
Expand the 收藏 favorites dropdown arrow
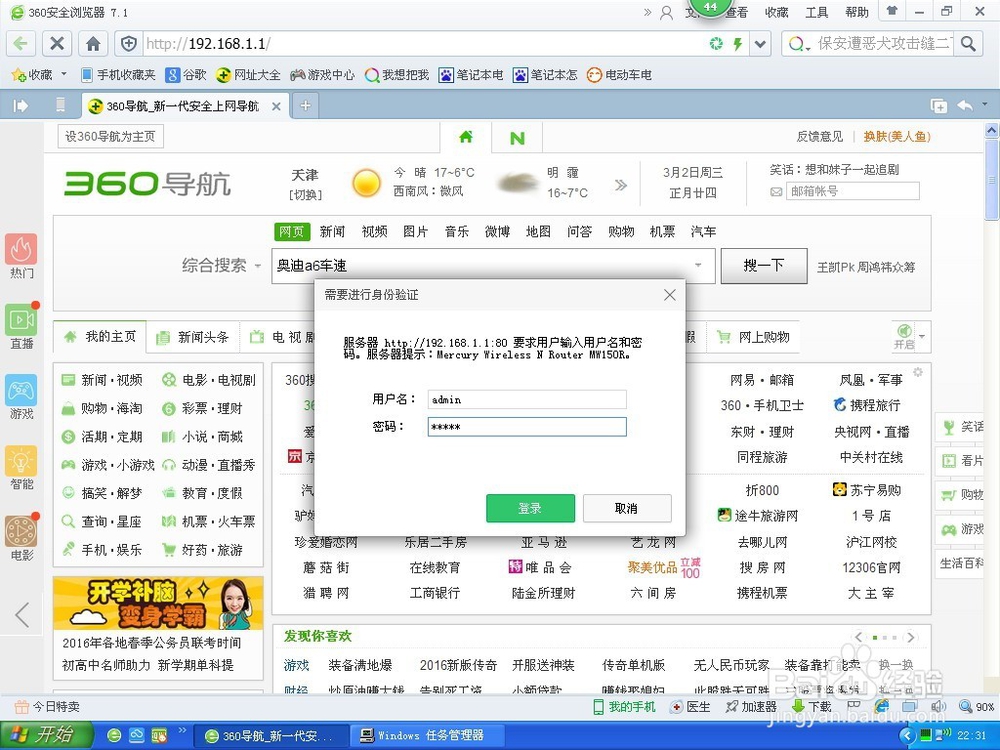[x=64, y=75]
